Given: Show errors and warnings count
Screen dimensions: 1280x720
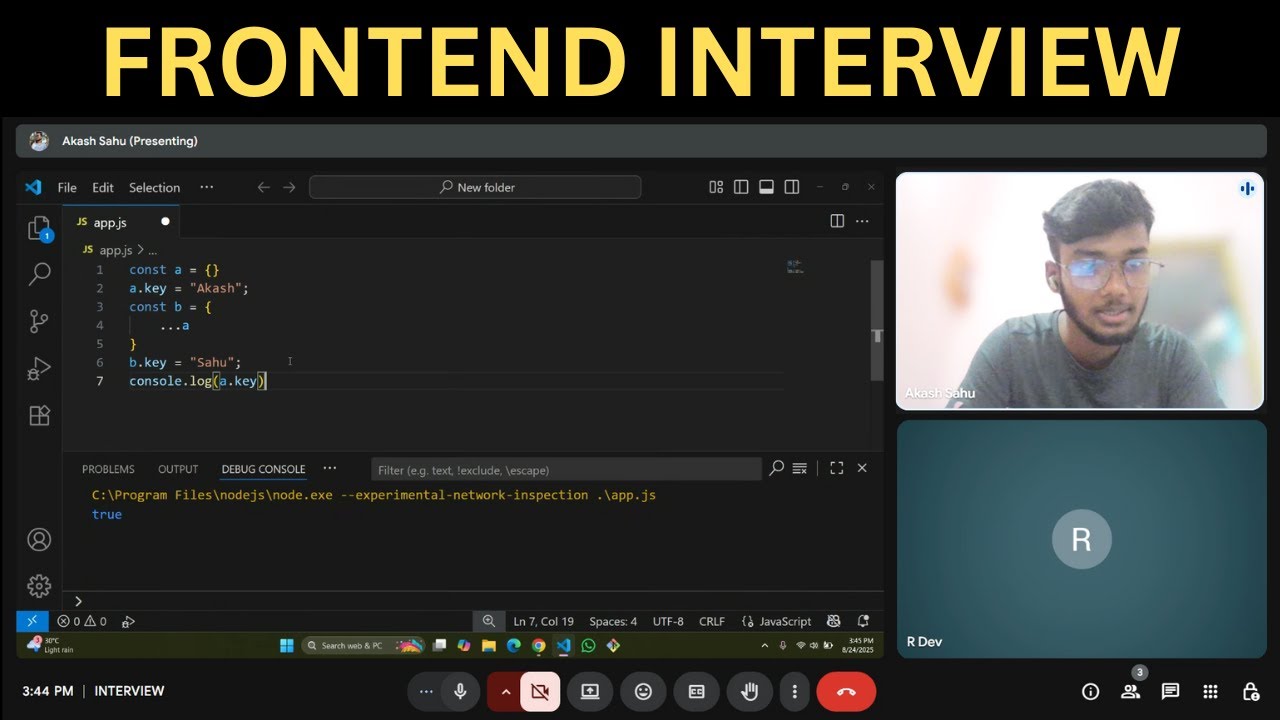Looking at the screenshot, I should point(82,621).
